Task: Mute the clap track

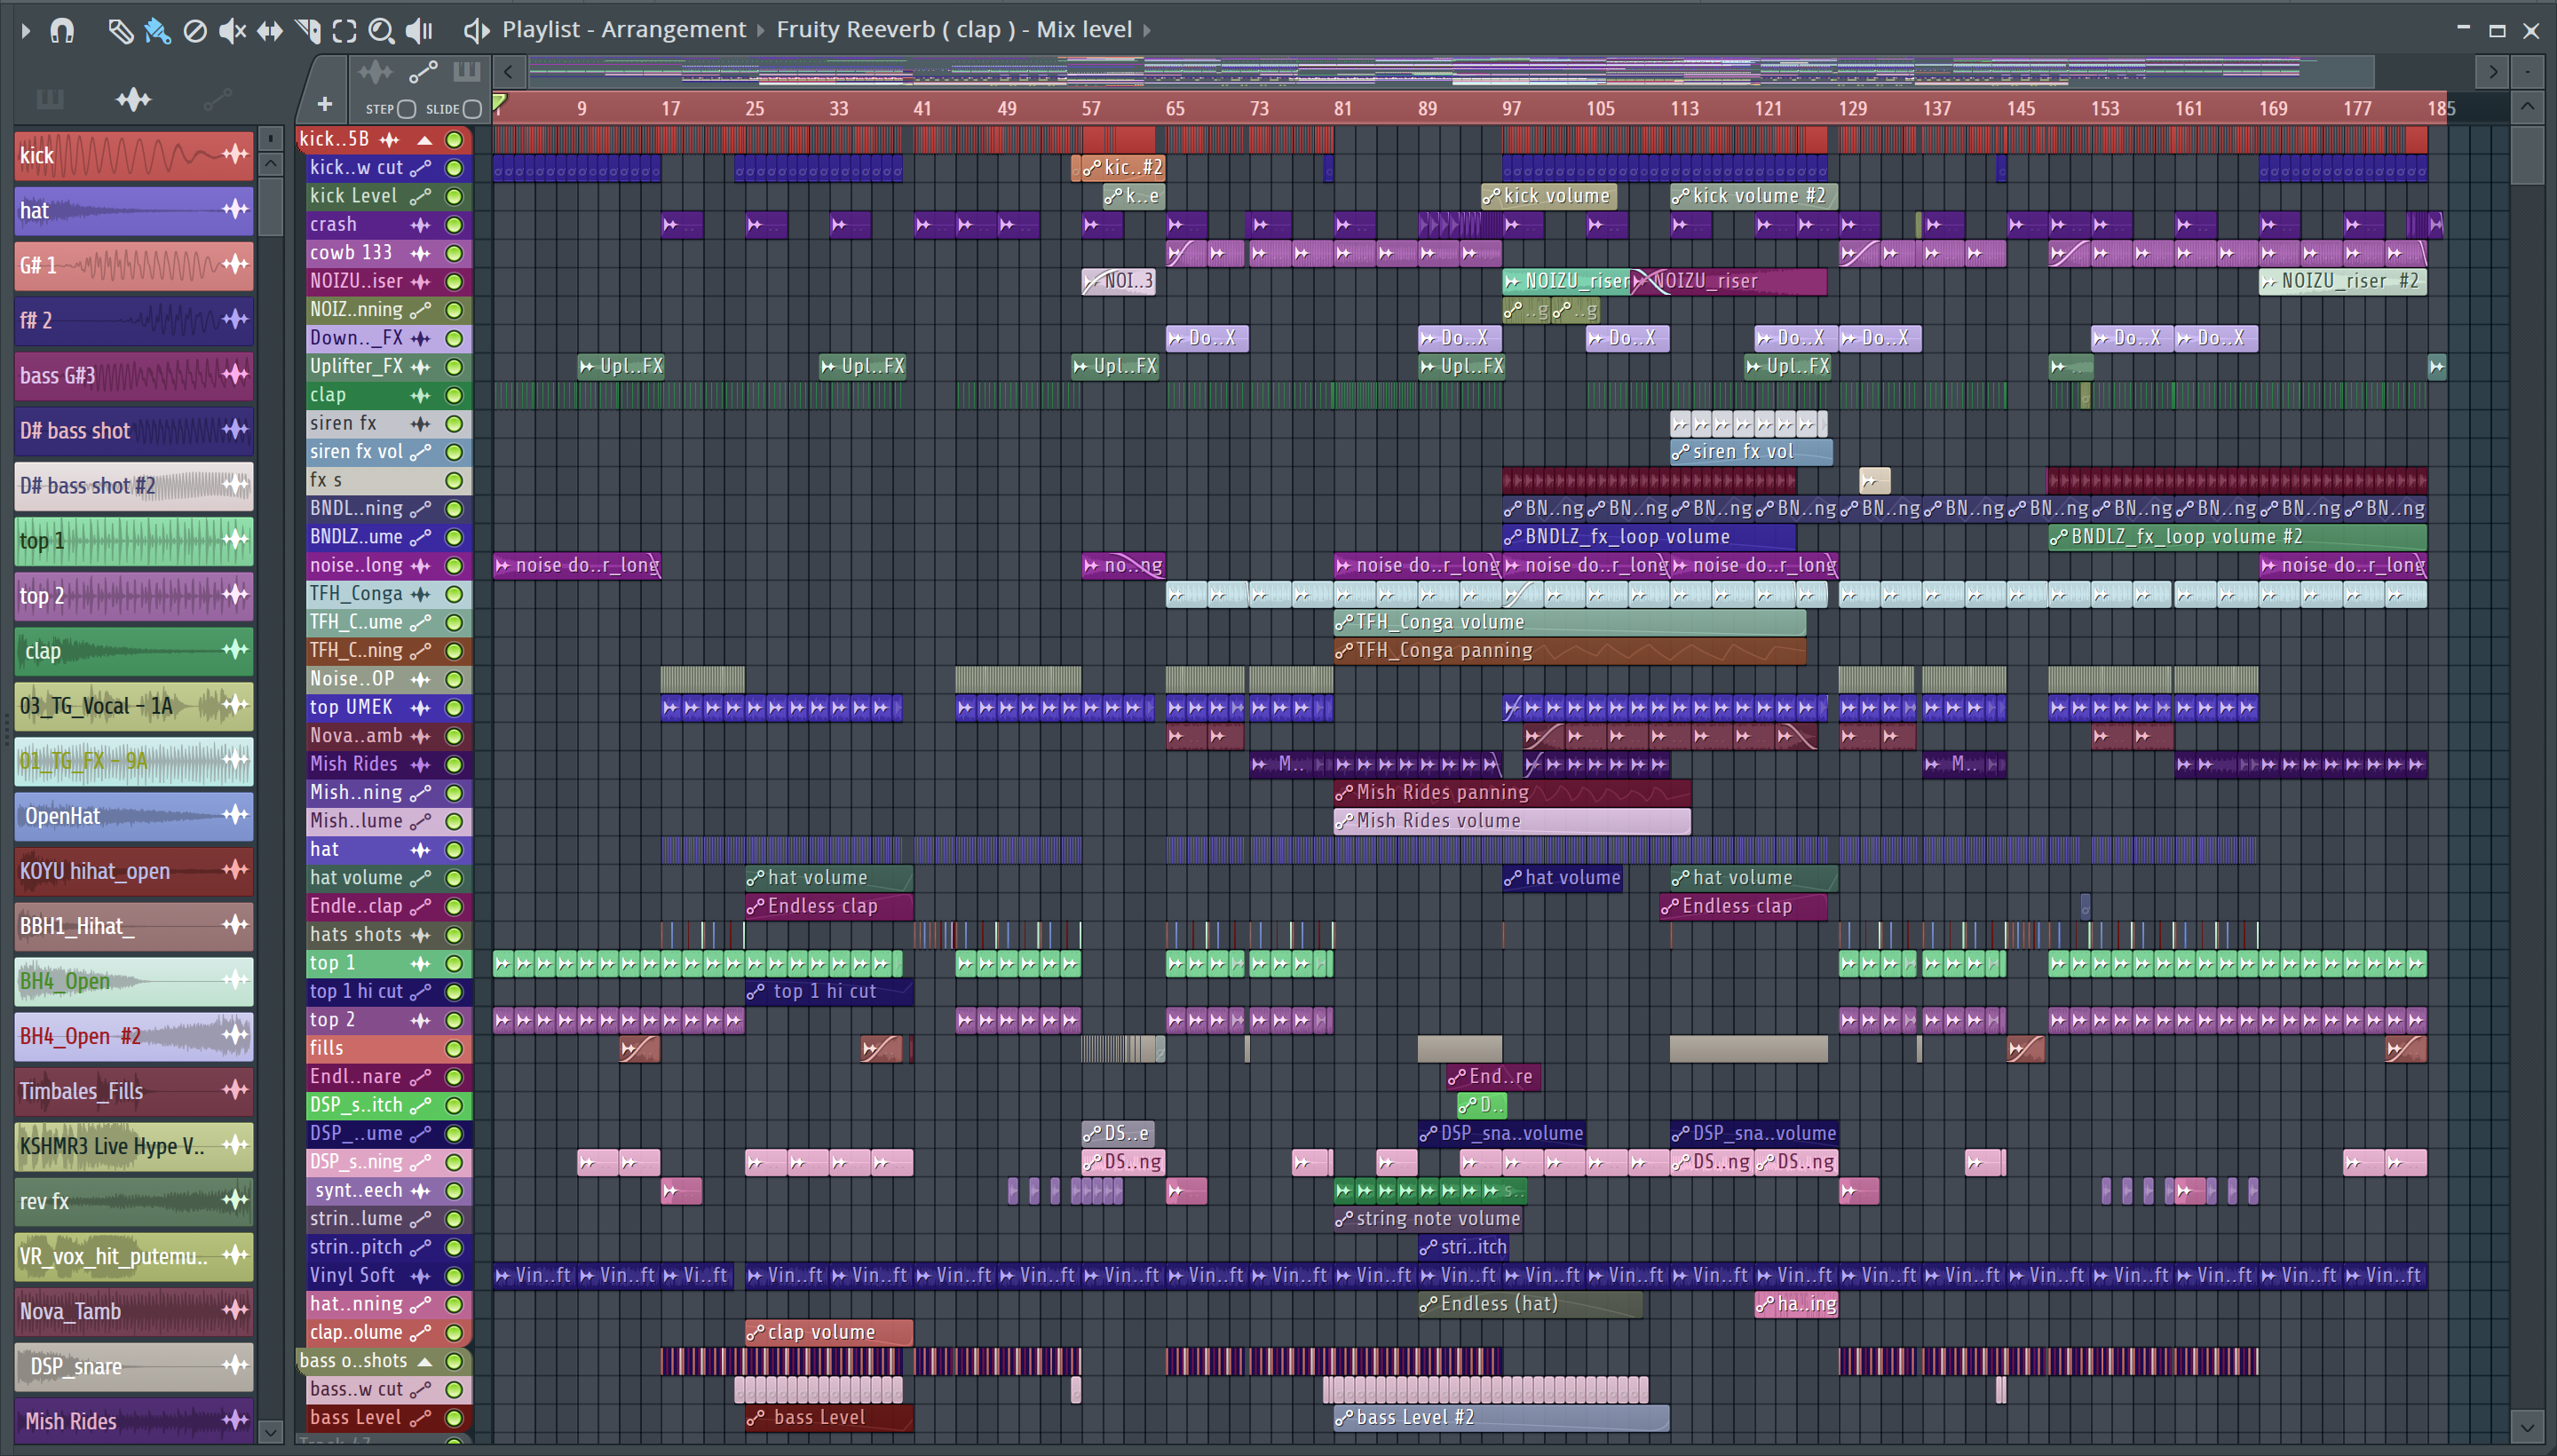Action: click(x=454, y=395)
